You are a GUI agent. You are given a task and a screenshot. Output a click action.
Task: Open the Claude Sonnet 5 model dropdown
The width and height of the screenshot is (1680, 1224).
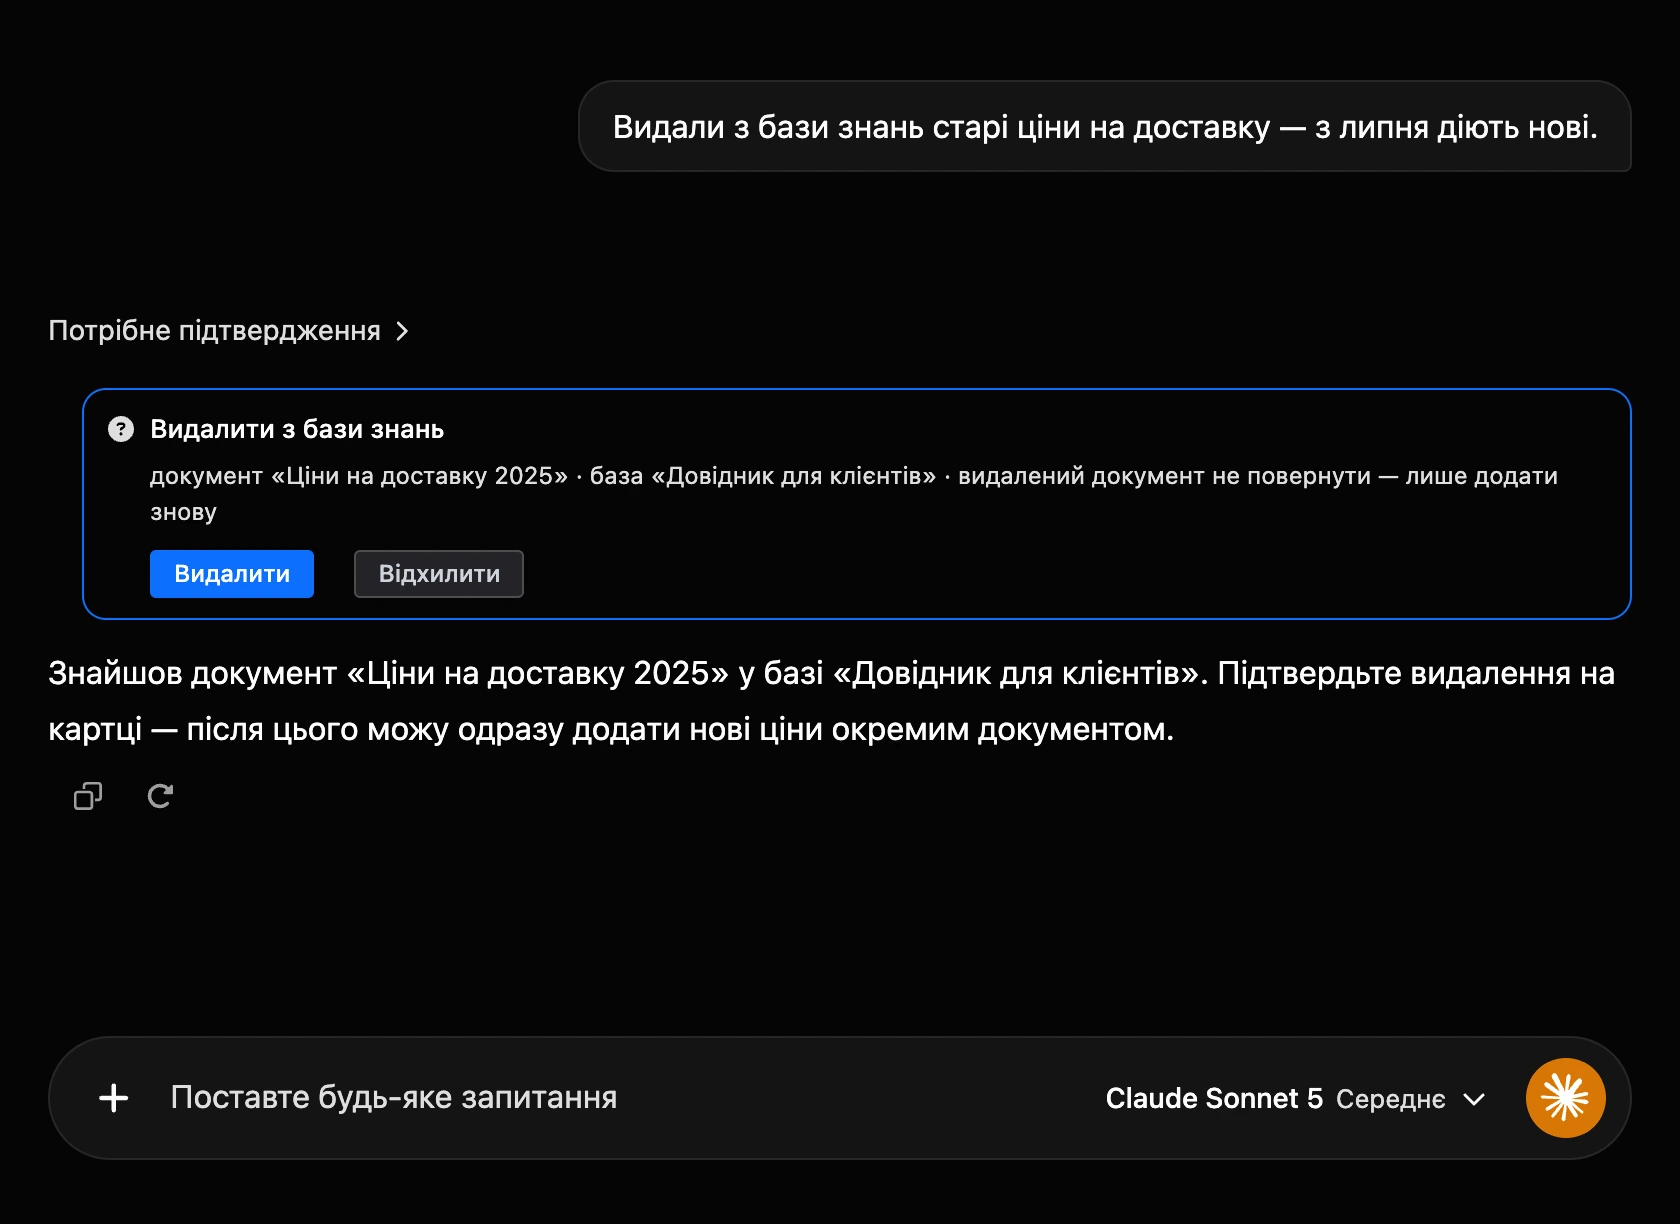click(1295, 1098)
